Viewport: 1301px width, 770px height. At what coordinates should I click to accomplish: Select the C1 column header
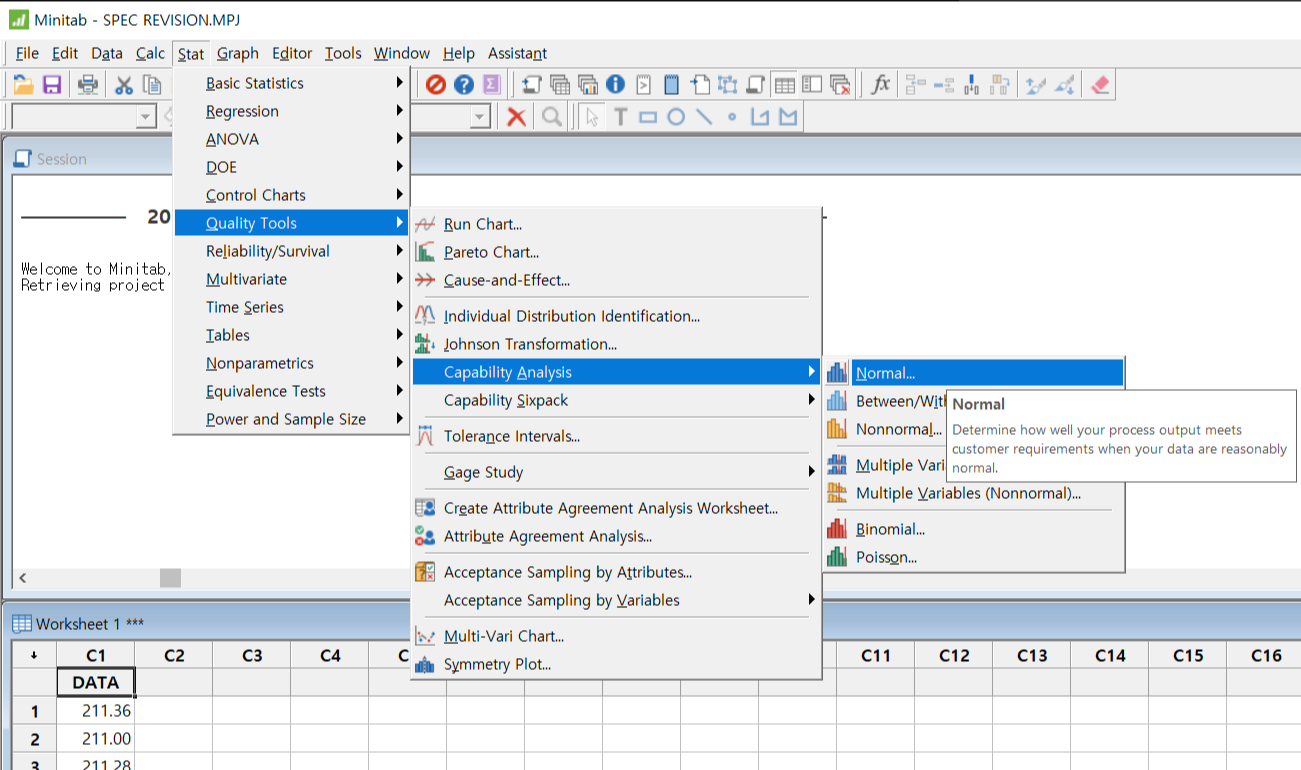[x=96, y=655]
